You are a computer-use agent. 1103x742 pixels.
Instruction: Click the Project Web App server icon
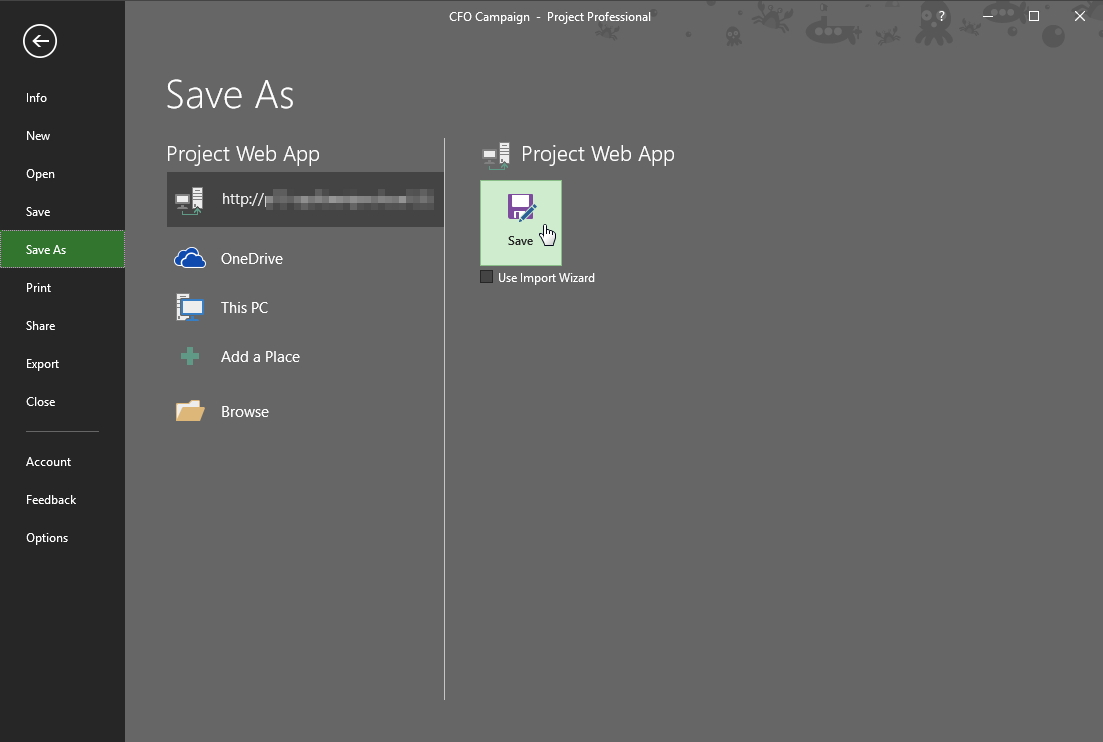(x=189, y=200)
